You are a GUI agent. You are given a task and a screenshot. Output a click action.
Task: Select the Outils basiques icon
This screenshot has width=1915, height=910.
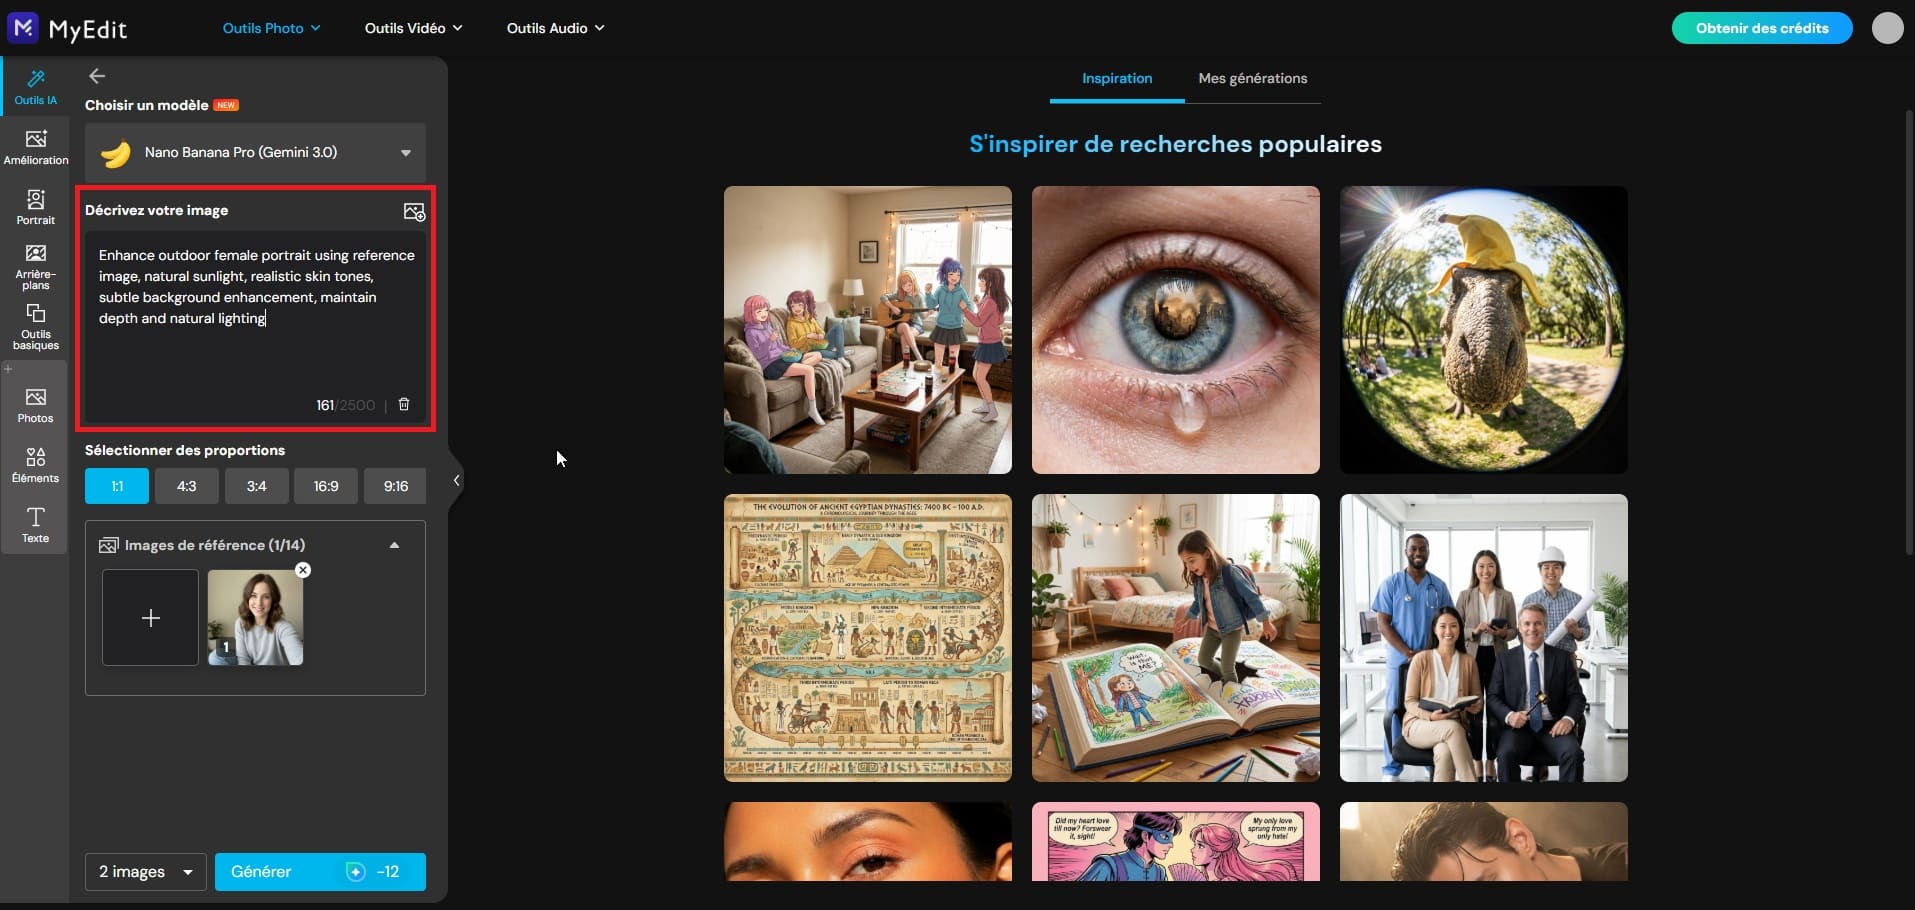(35, 327)
